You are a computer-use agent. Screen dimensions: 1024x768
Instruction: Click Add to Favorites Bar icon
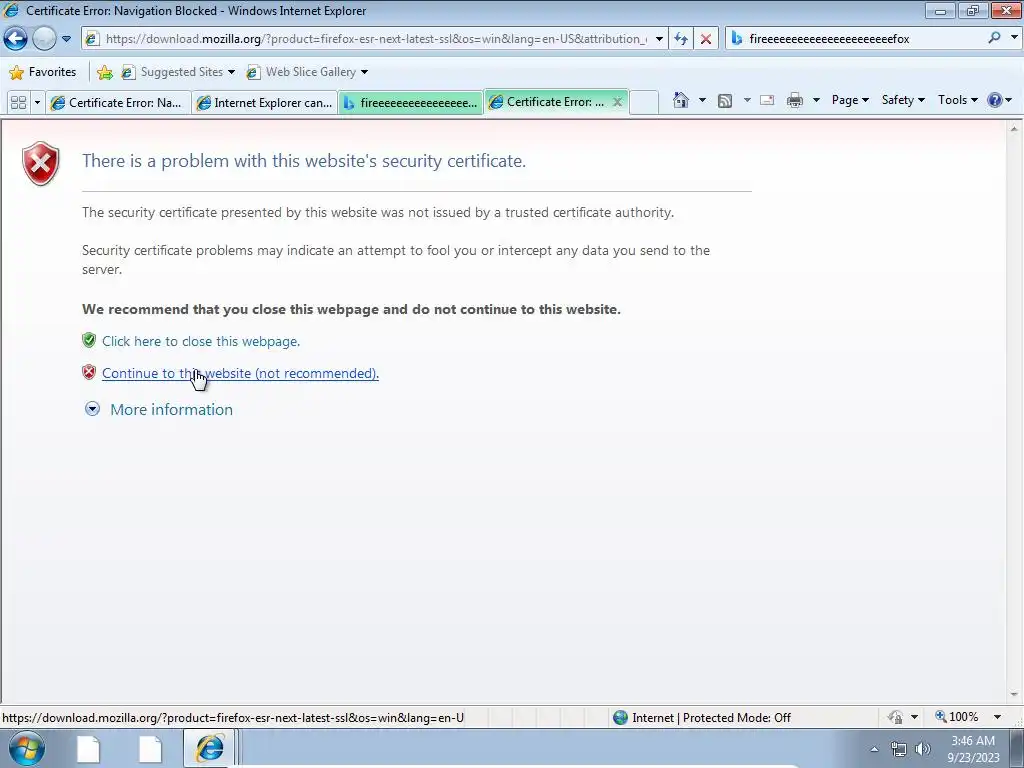point(104,72)
